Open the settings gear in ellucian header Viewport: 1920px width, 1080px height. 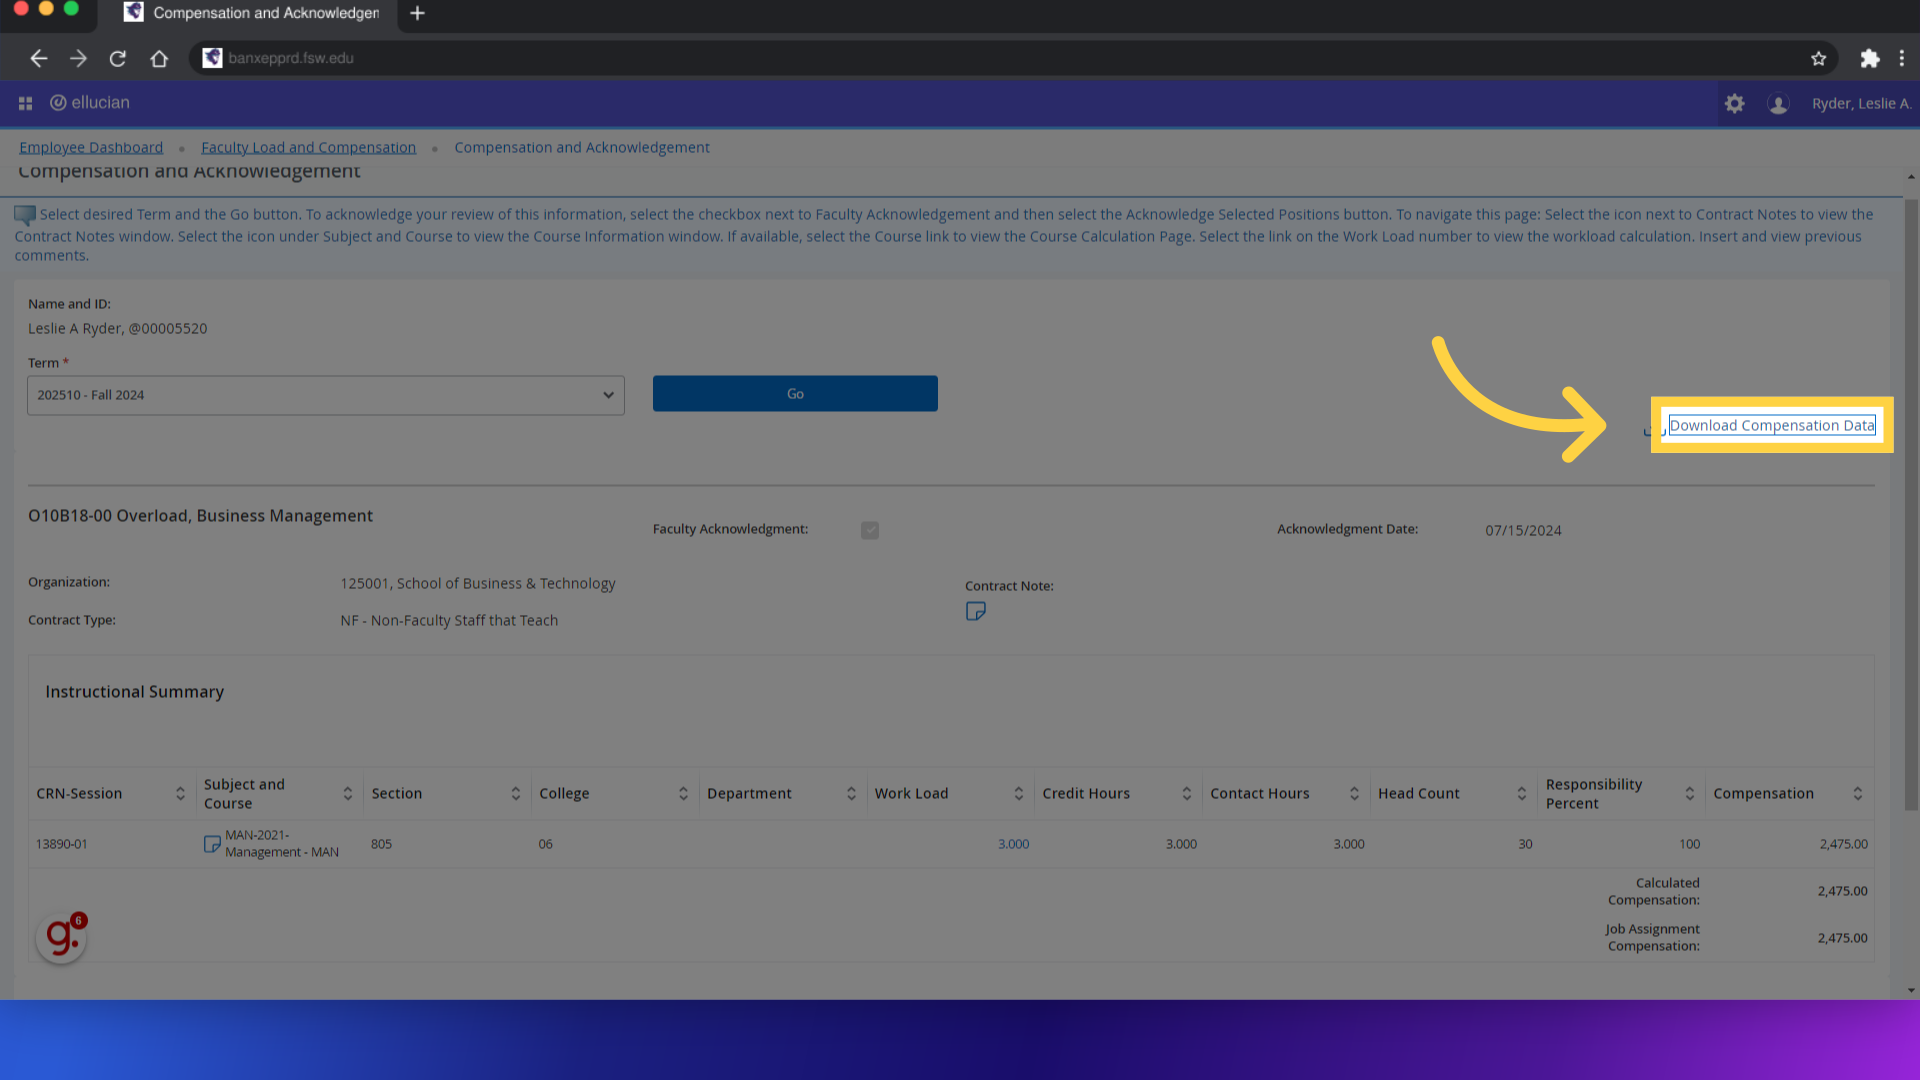click(x=1734, y=103)
